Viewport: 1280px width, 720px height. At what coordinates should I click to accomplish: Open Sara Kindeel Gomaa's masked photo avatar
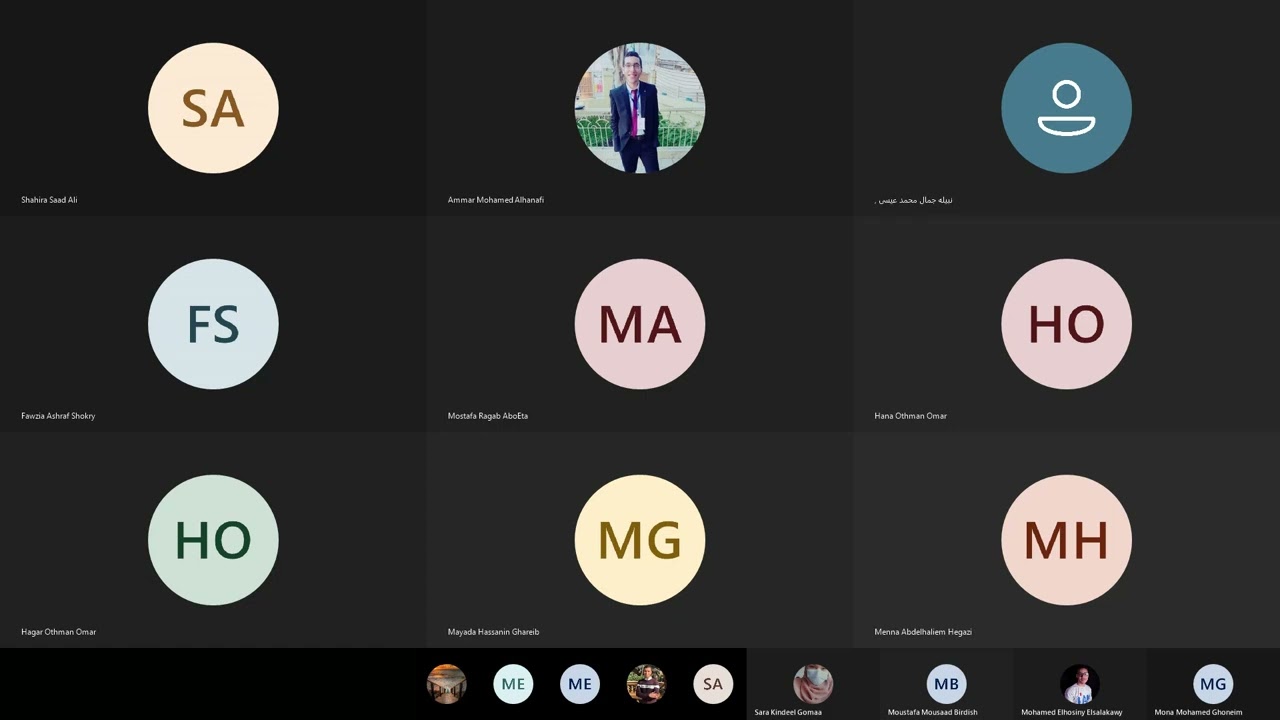coord(813,684)
